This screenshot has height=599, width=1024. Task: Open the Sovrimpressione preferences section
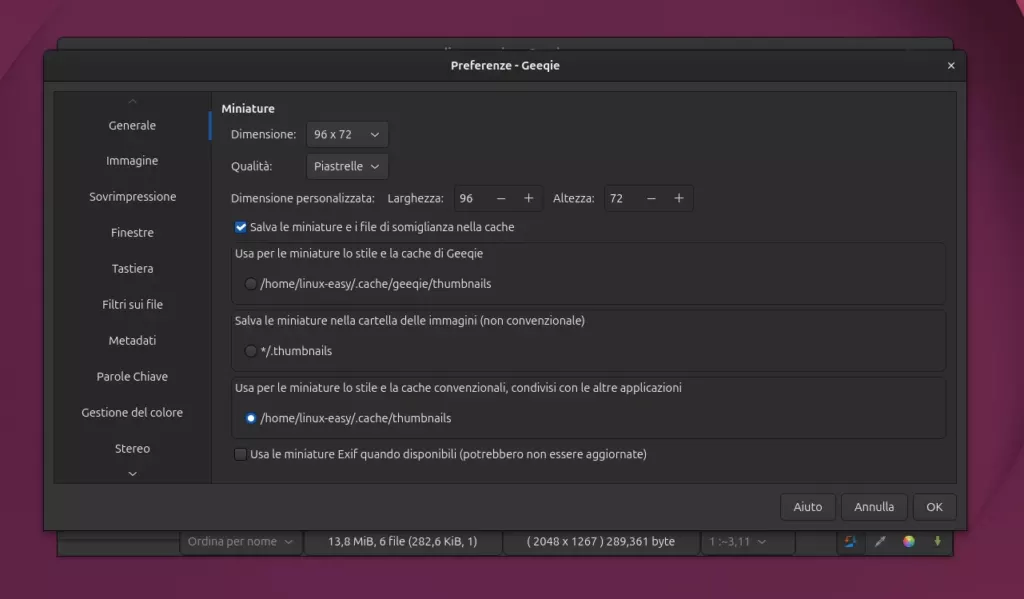tap(132, 197)
